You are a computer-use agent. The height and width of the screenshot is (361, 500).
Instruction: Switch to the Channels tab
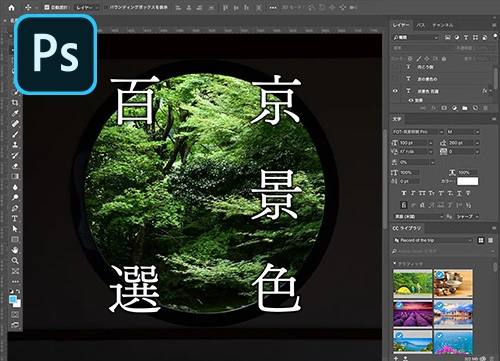point(443,25)
